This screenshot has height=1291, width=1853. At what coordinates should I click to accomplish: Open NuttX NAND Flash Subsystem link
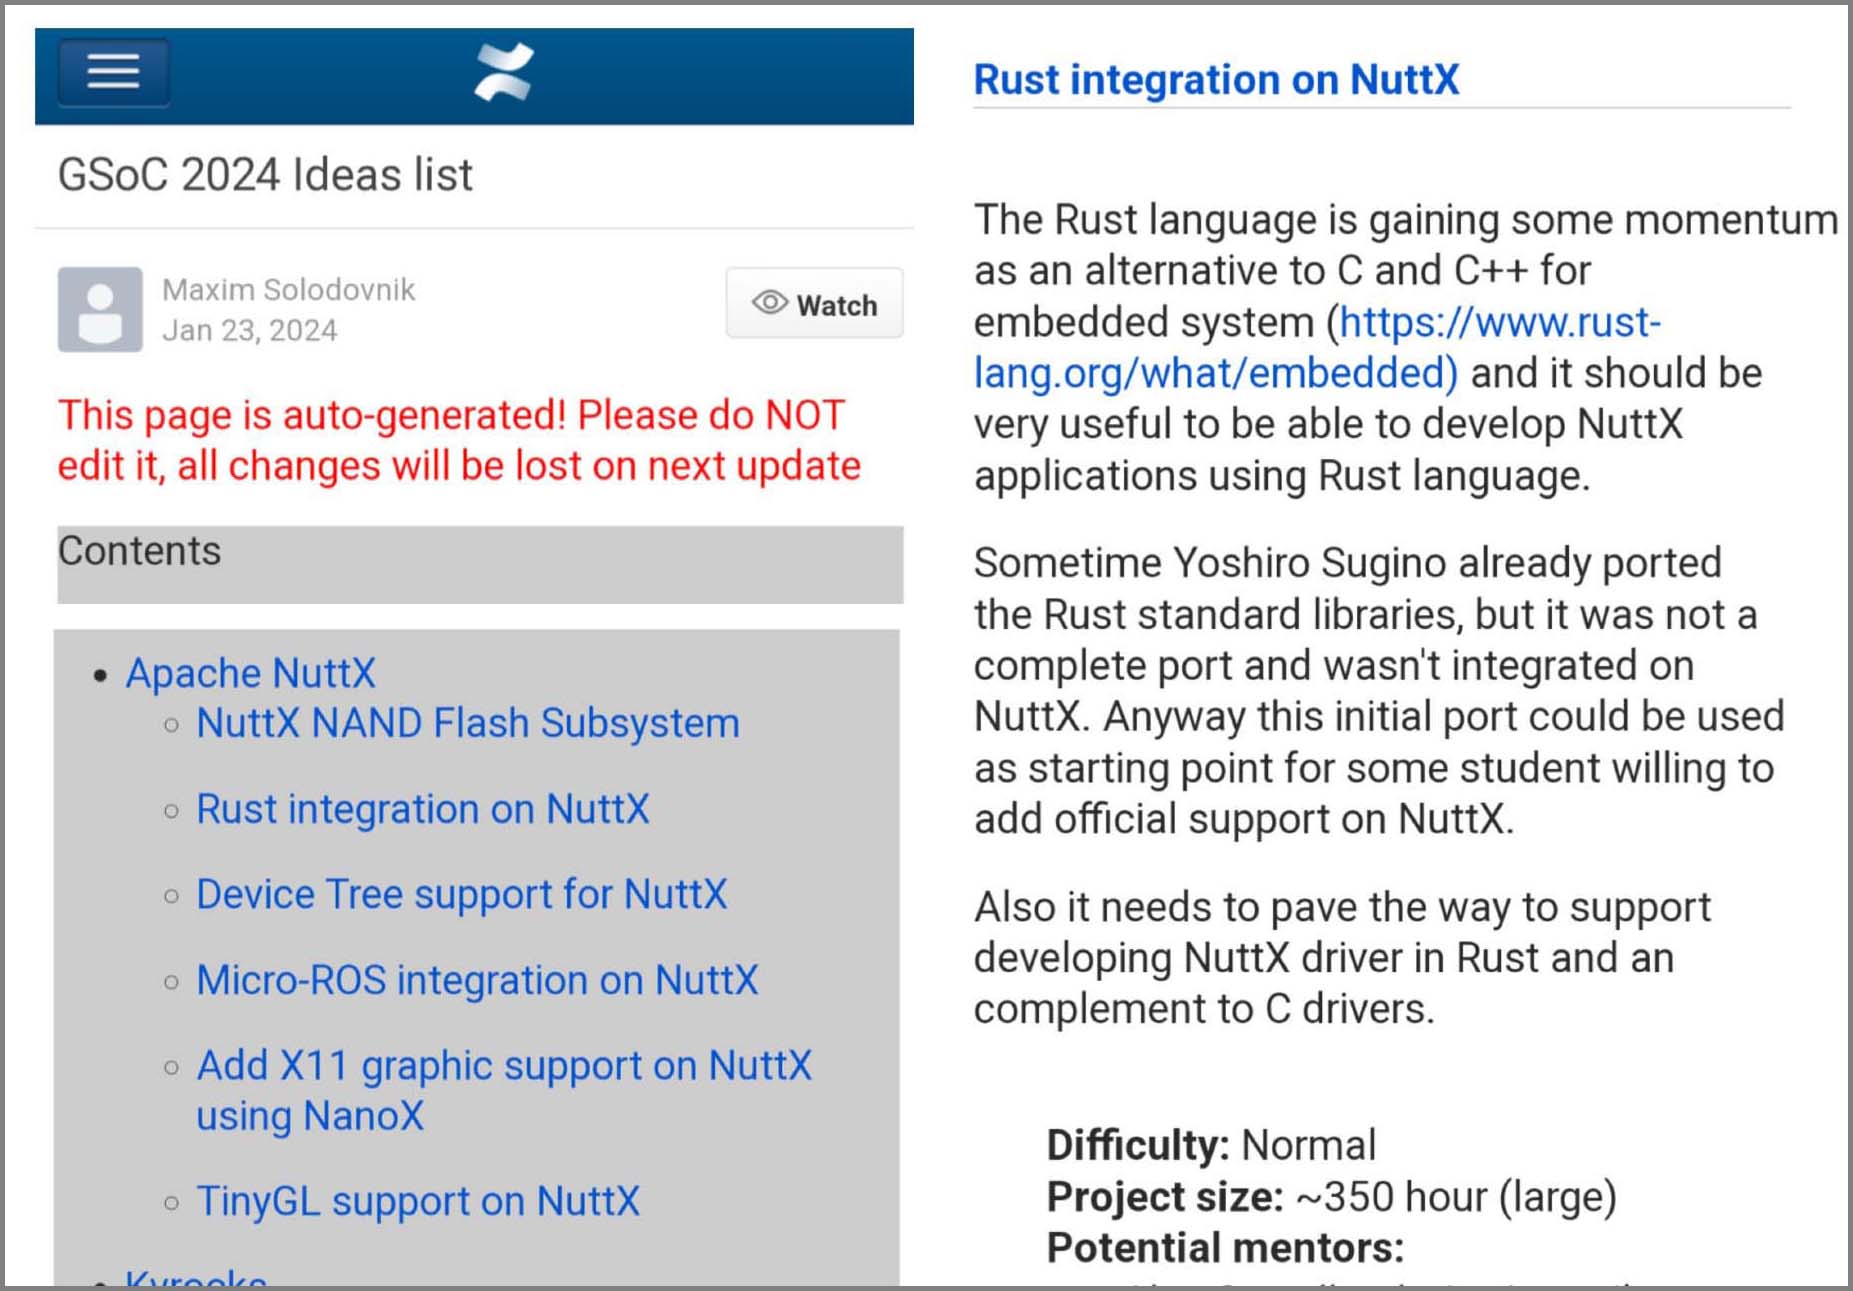[x=468, y=723]
